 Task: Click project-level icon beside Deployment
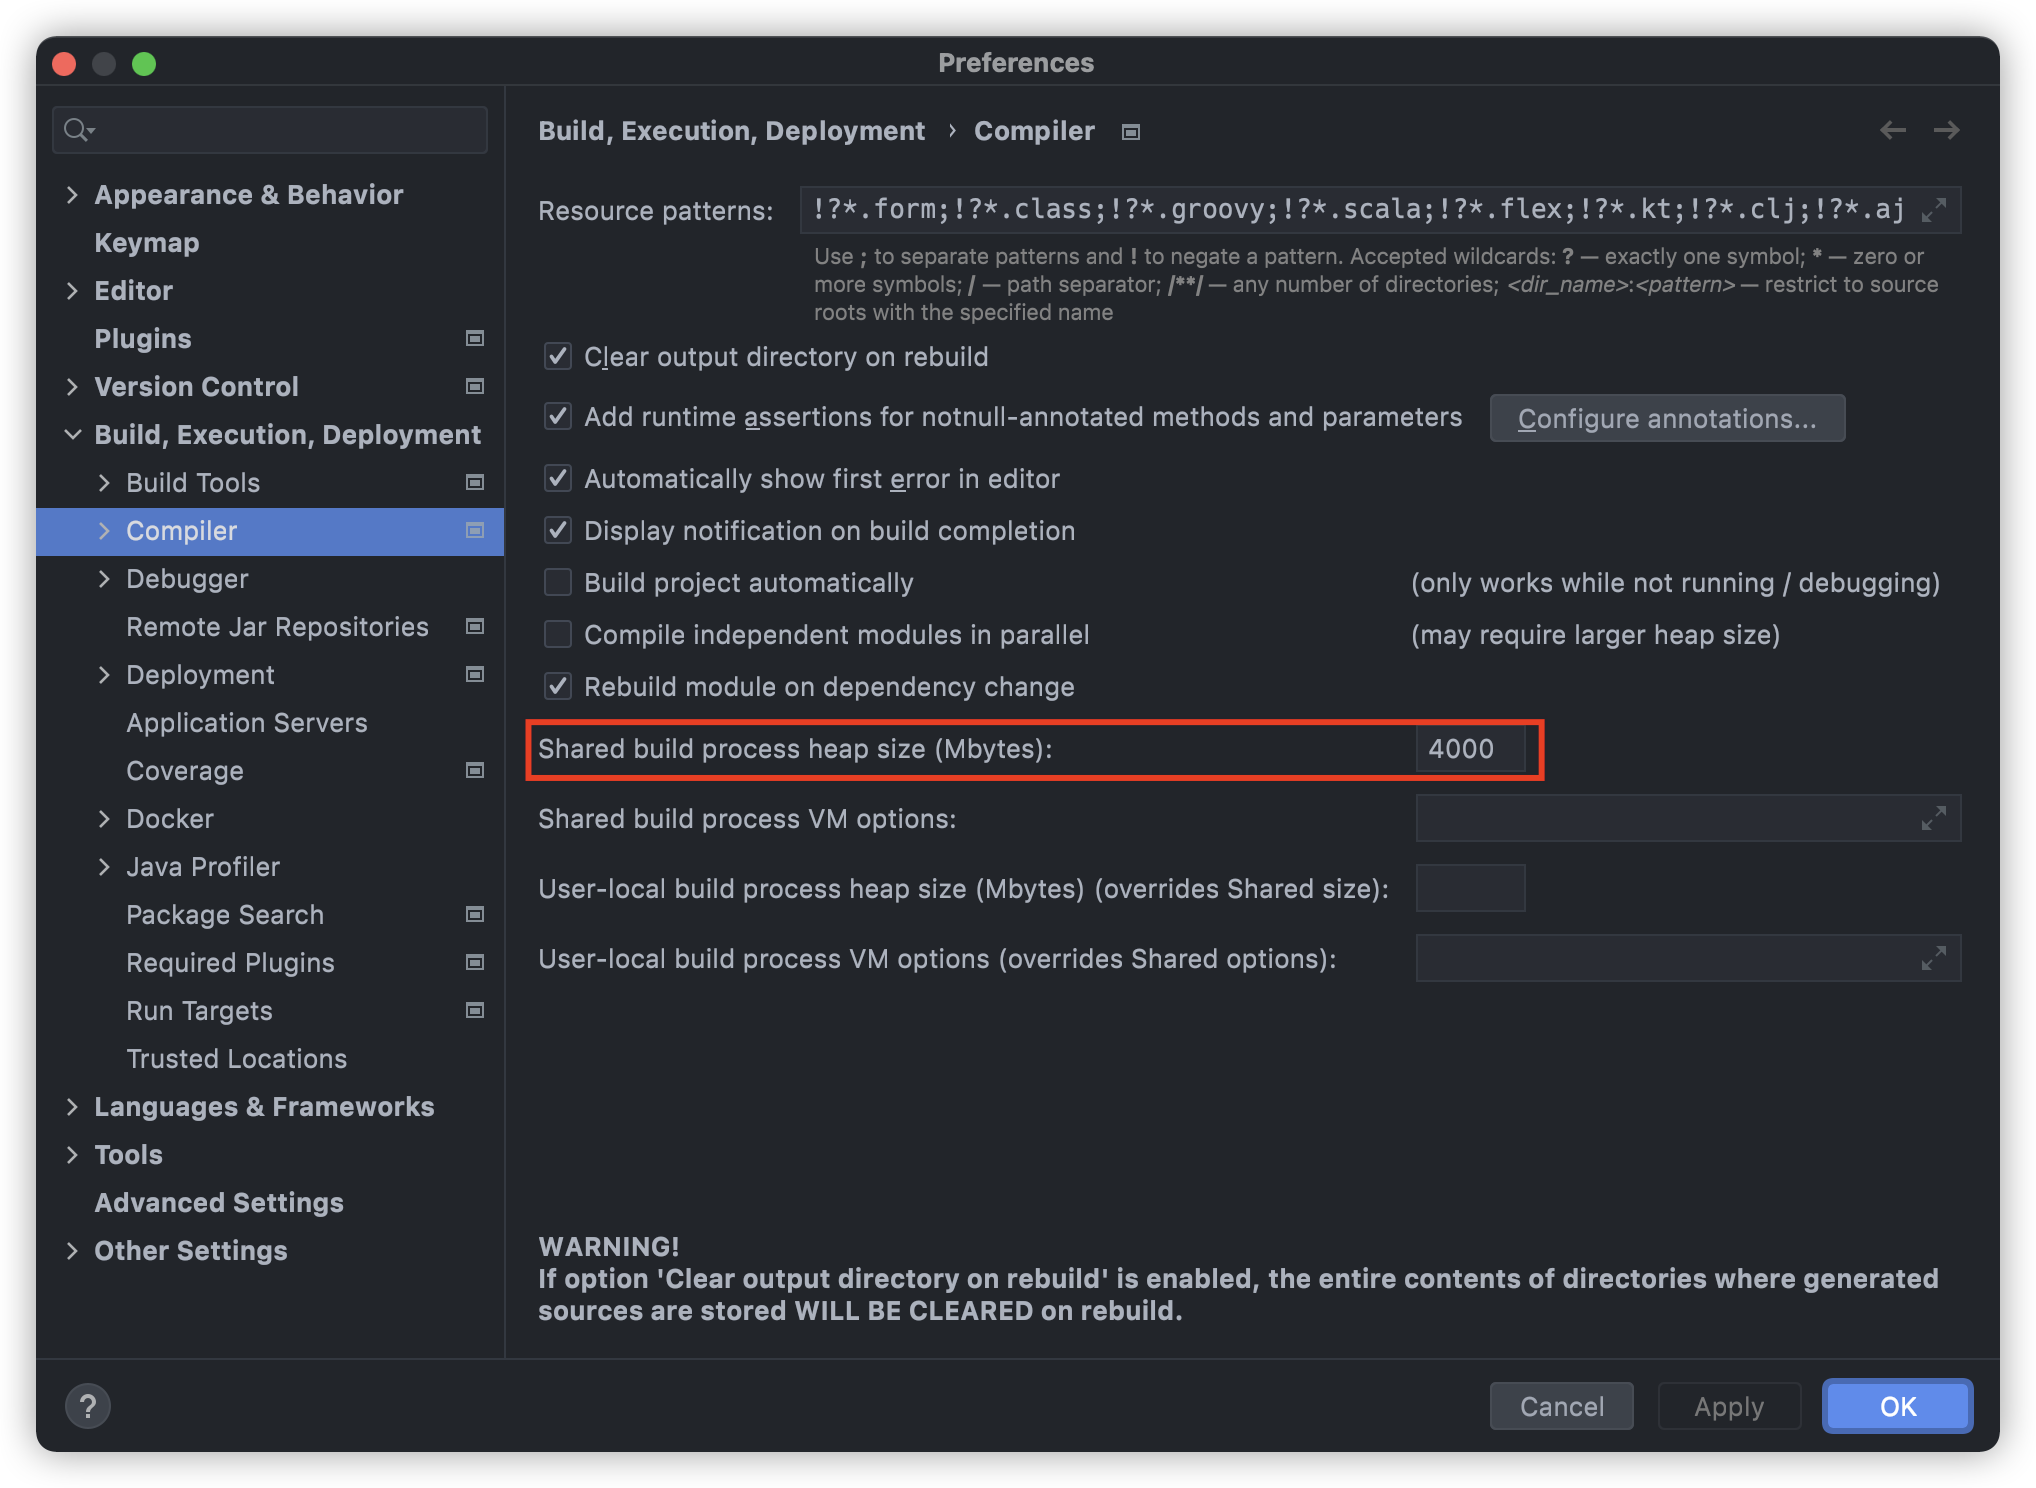[x=475, y=674]
